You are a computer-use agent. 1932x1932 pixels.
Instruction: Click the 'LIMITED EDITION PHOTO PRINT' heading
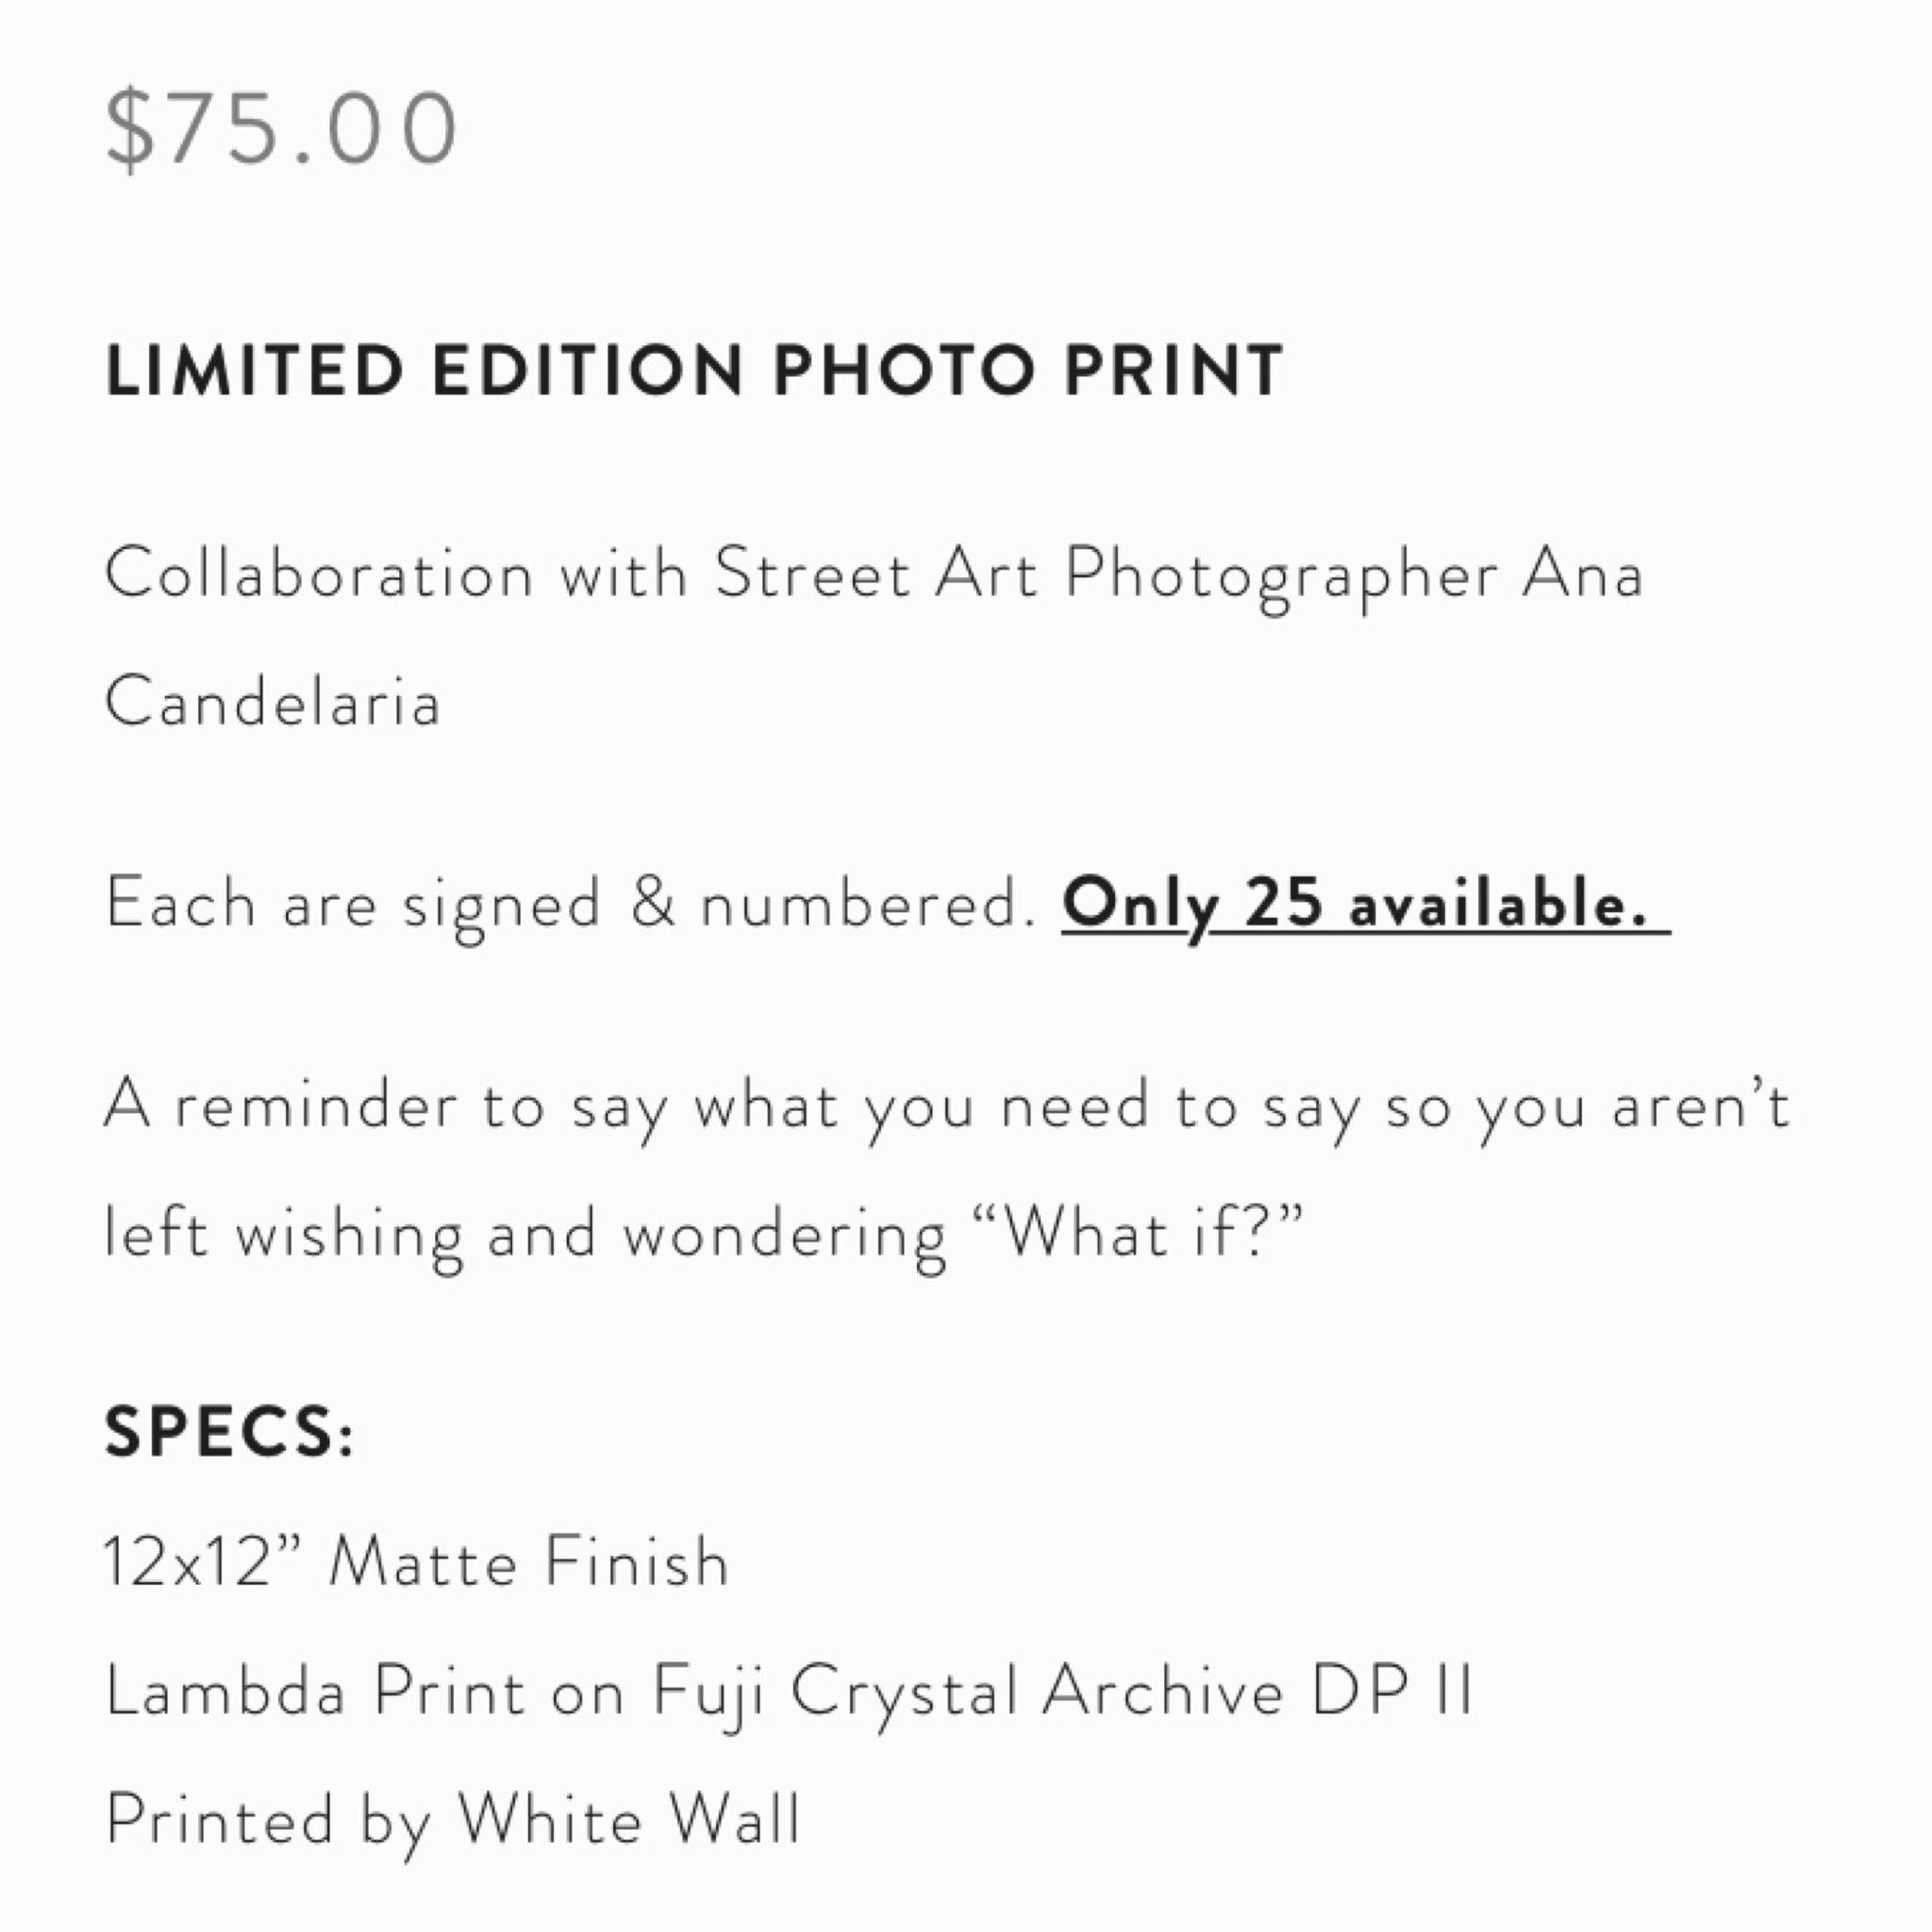694,370
